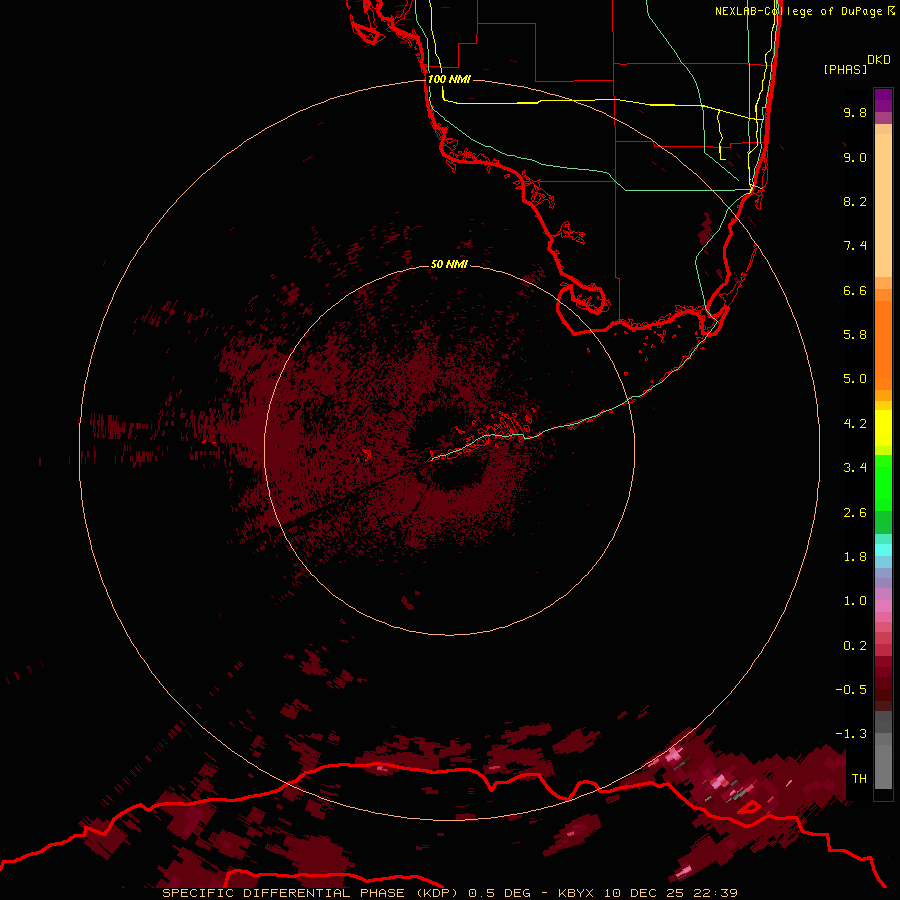900x900 pixels.
Task: Click the yellow segment of color bar
Action: point(883,428)
